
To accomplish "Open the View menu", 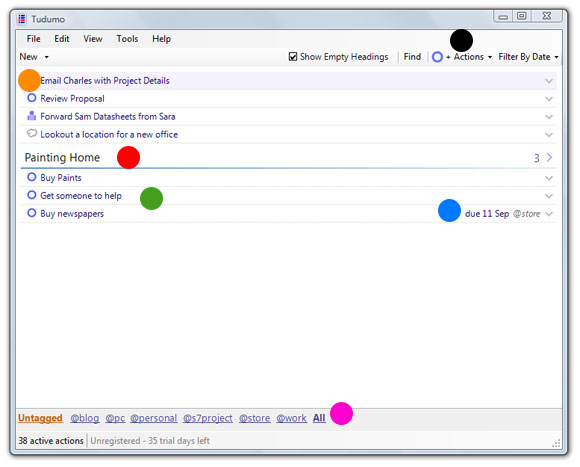I will point(92,39).
